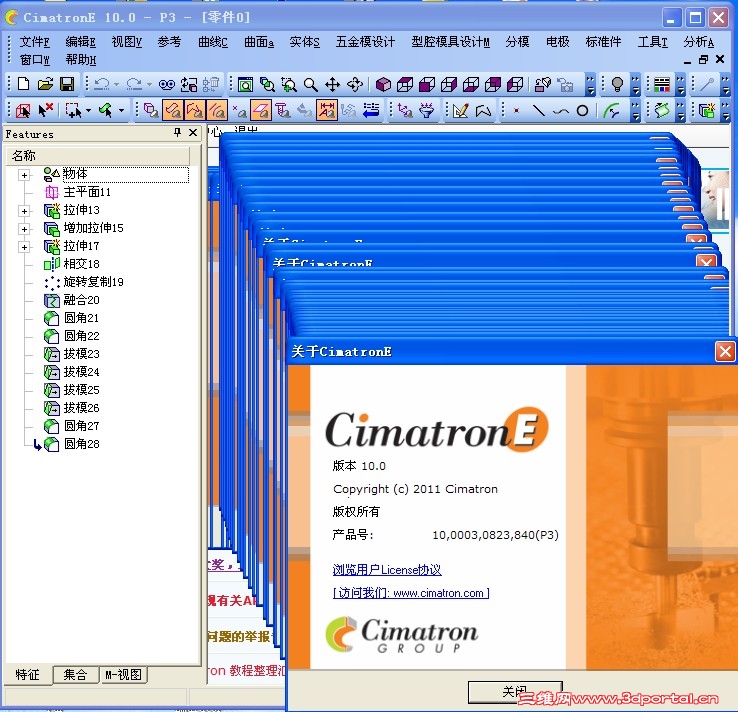Toggle the orange dimension-text filter button
The width and height of the screenshot is (738, 712).
pyautogui.click(x=327, y=111)
